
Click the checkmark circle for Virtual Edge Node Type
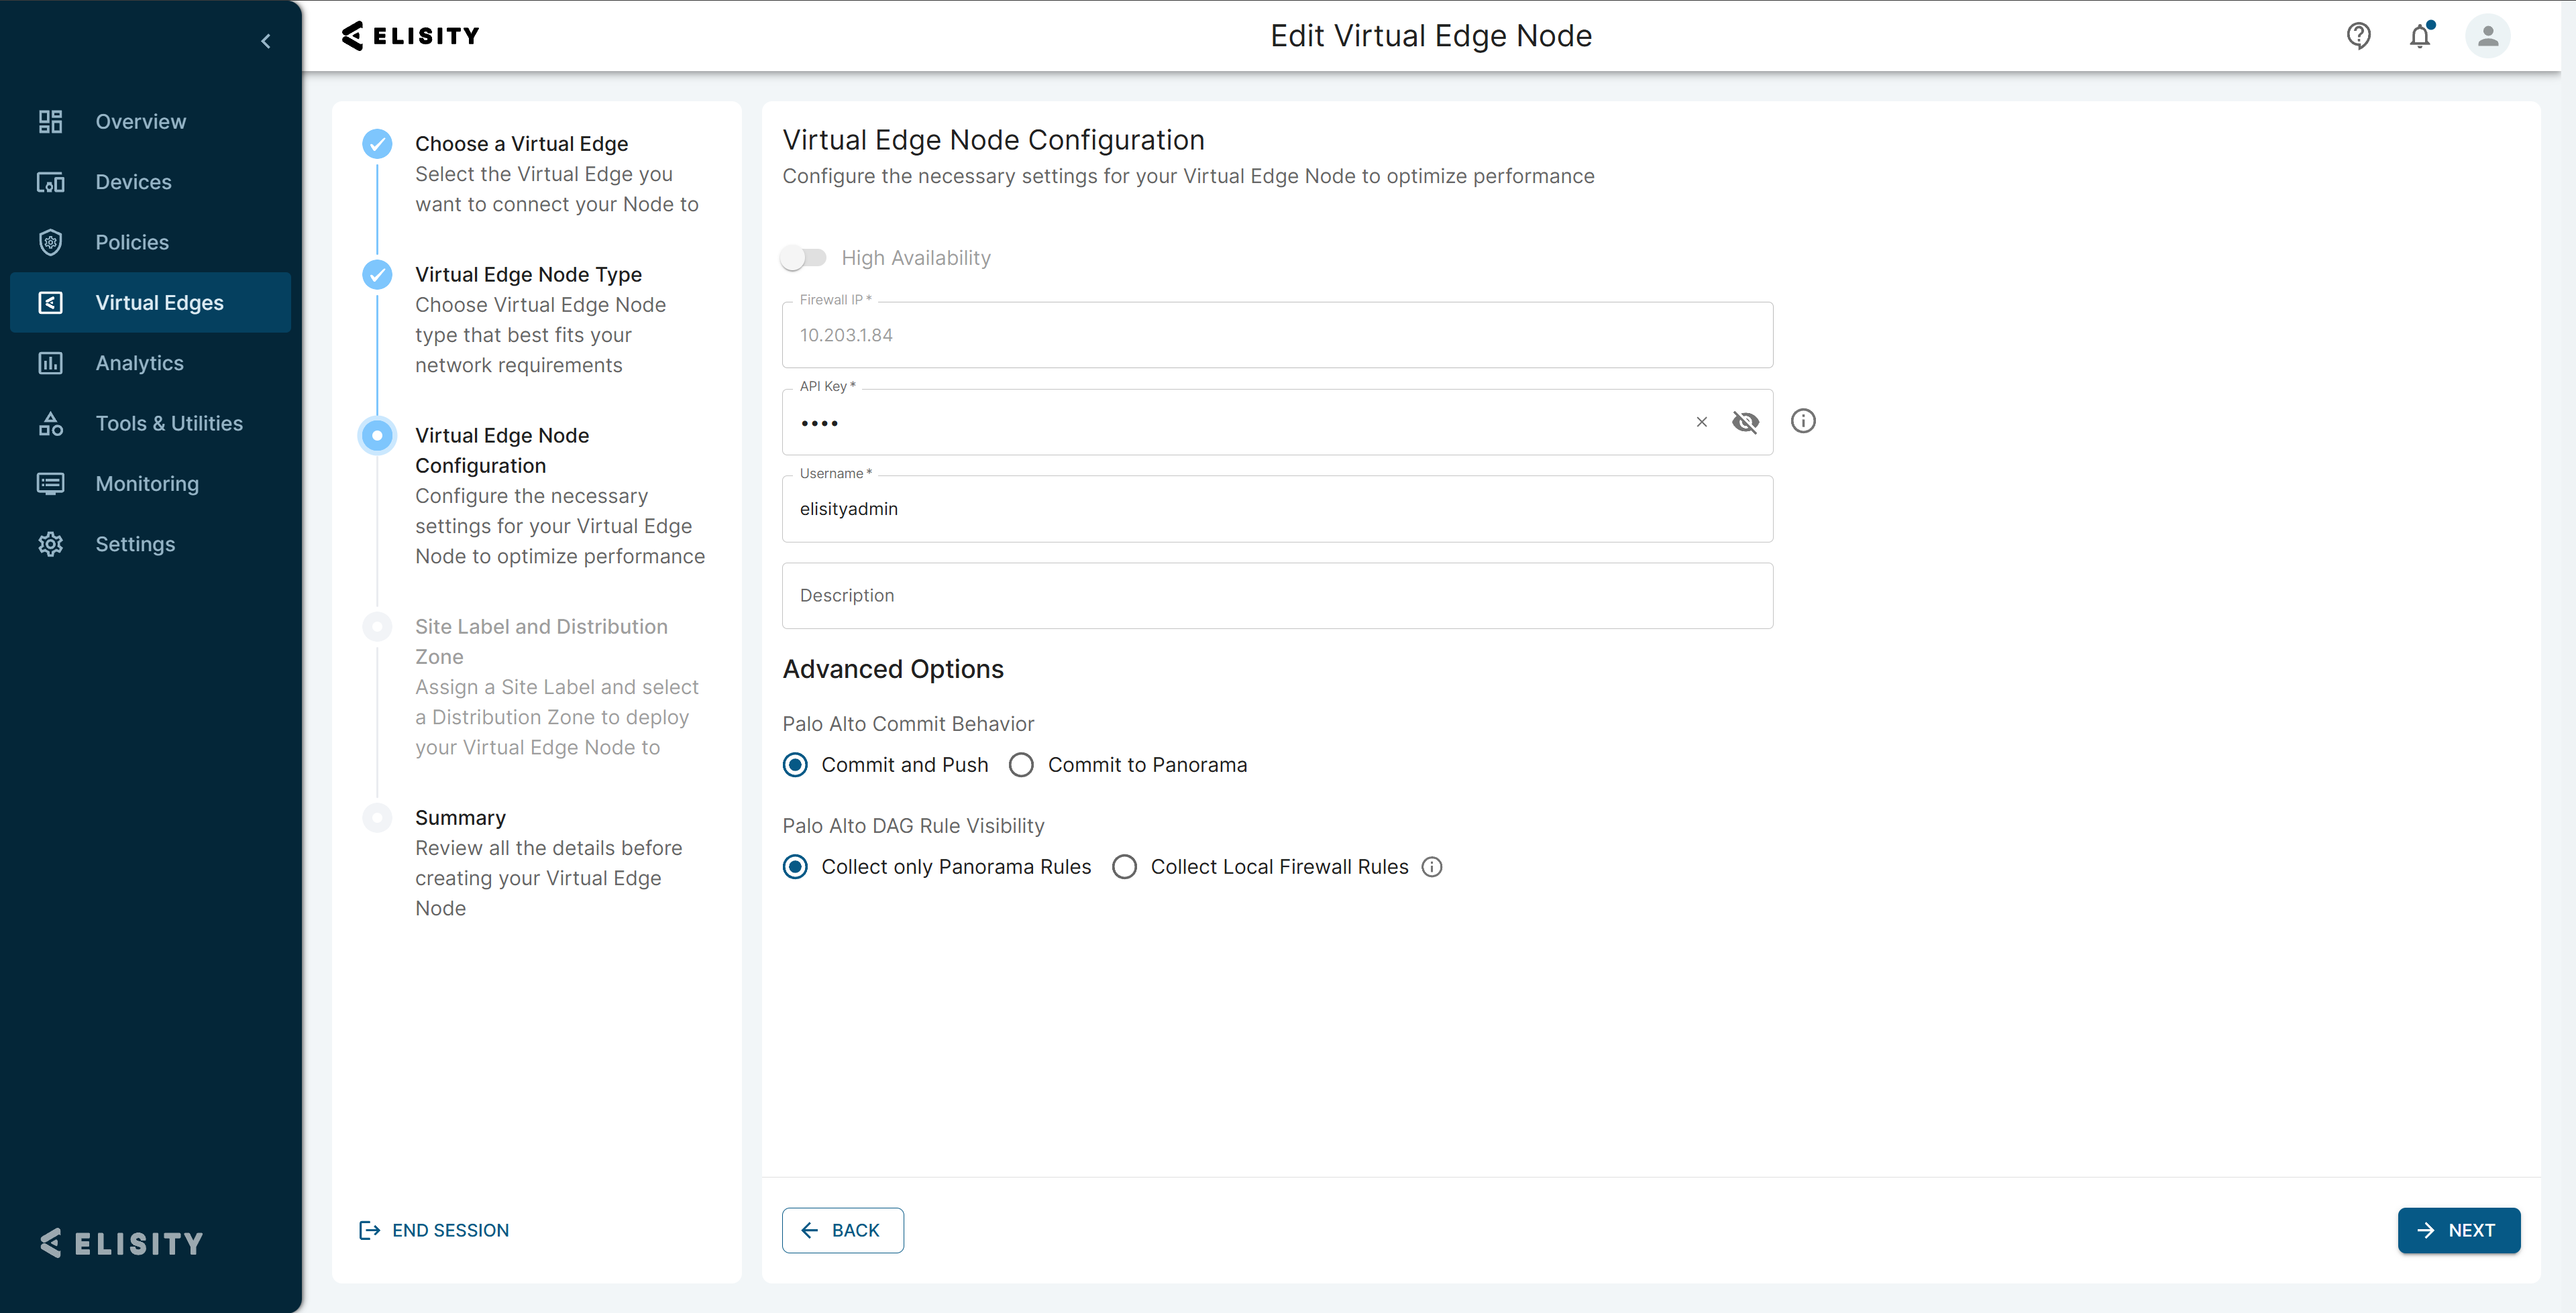[x=377, y=274]
